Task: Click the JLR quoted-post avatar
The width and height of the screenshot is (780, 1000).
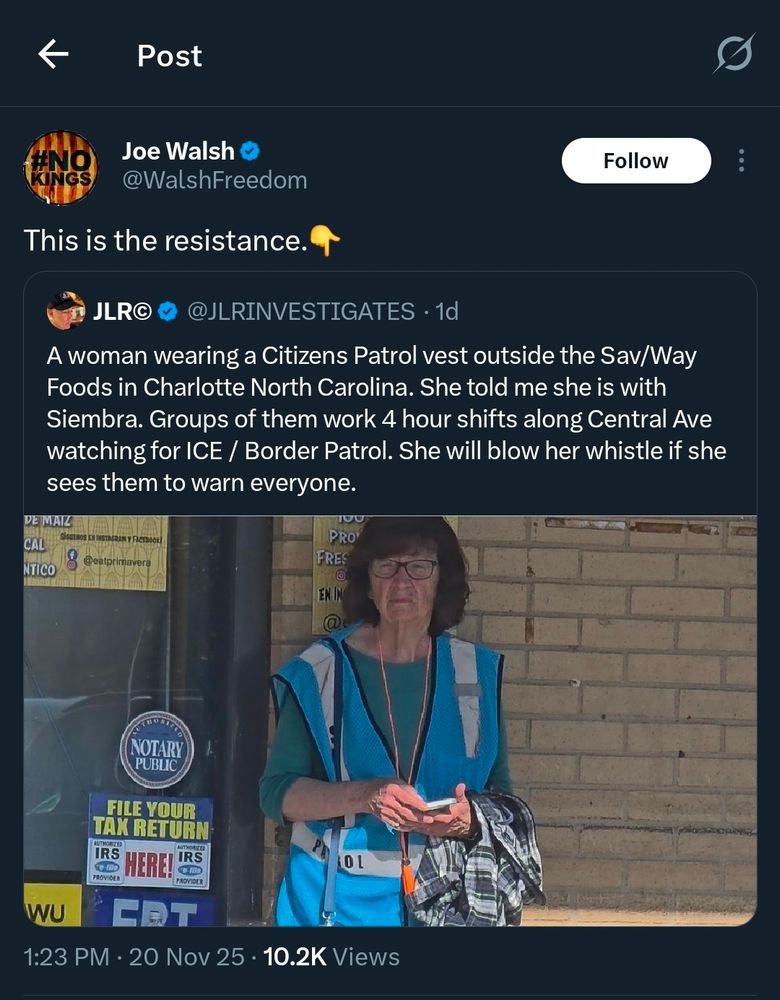Action: [66, 311]
